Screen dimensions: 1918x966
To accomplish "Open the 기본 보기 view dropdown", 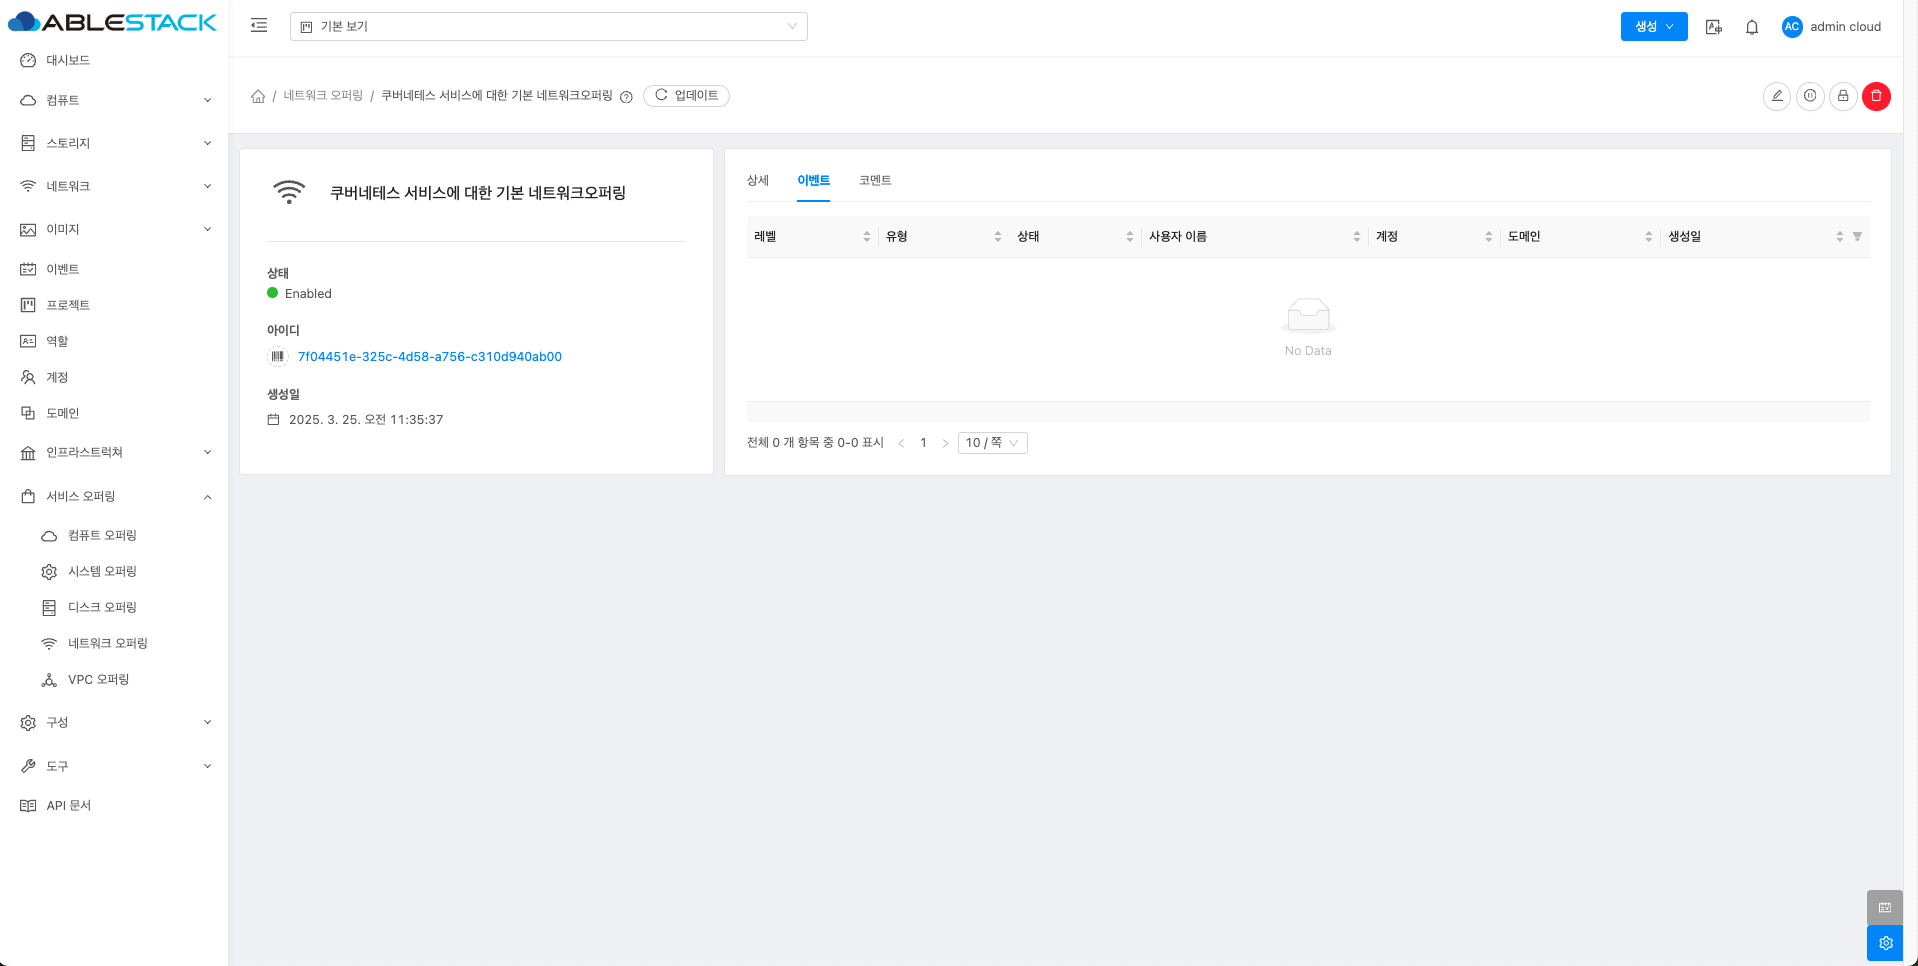I will coord(549,27).
